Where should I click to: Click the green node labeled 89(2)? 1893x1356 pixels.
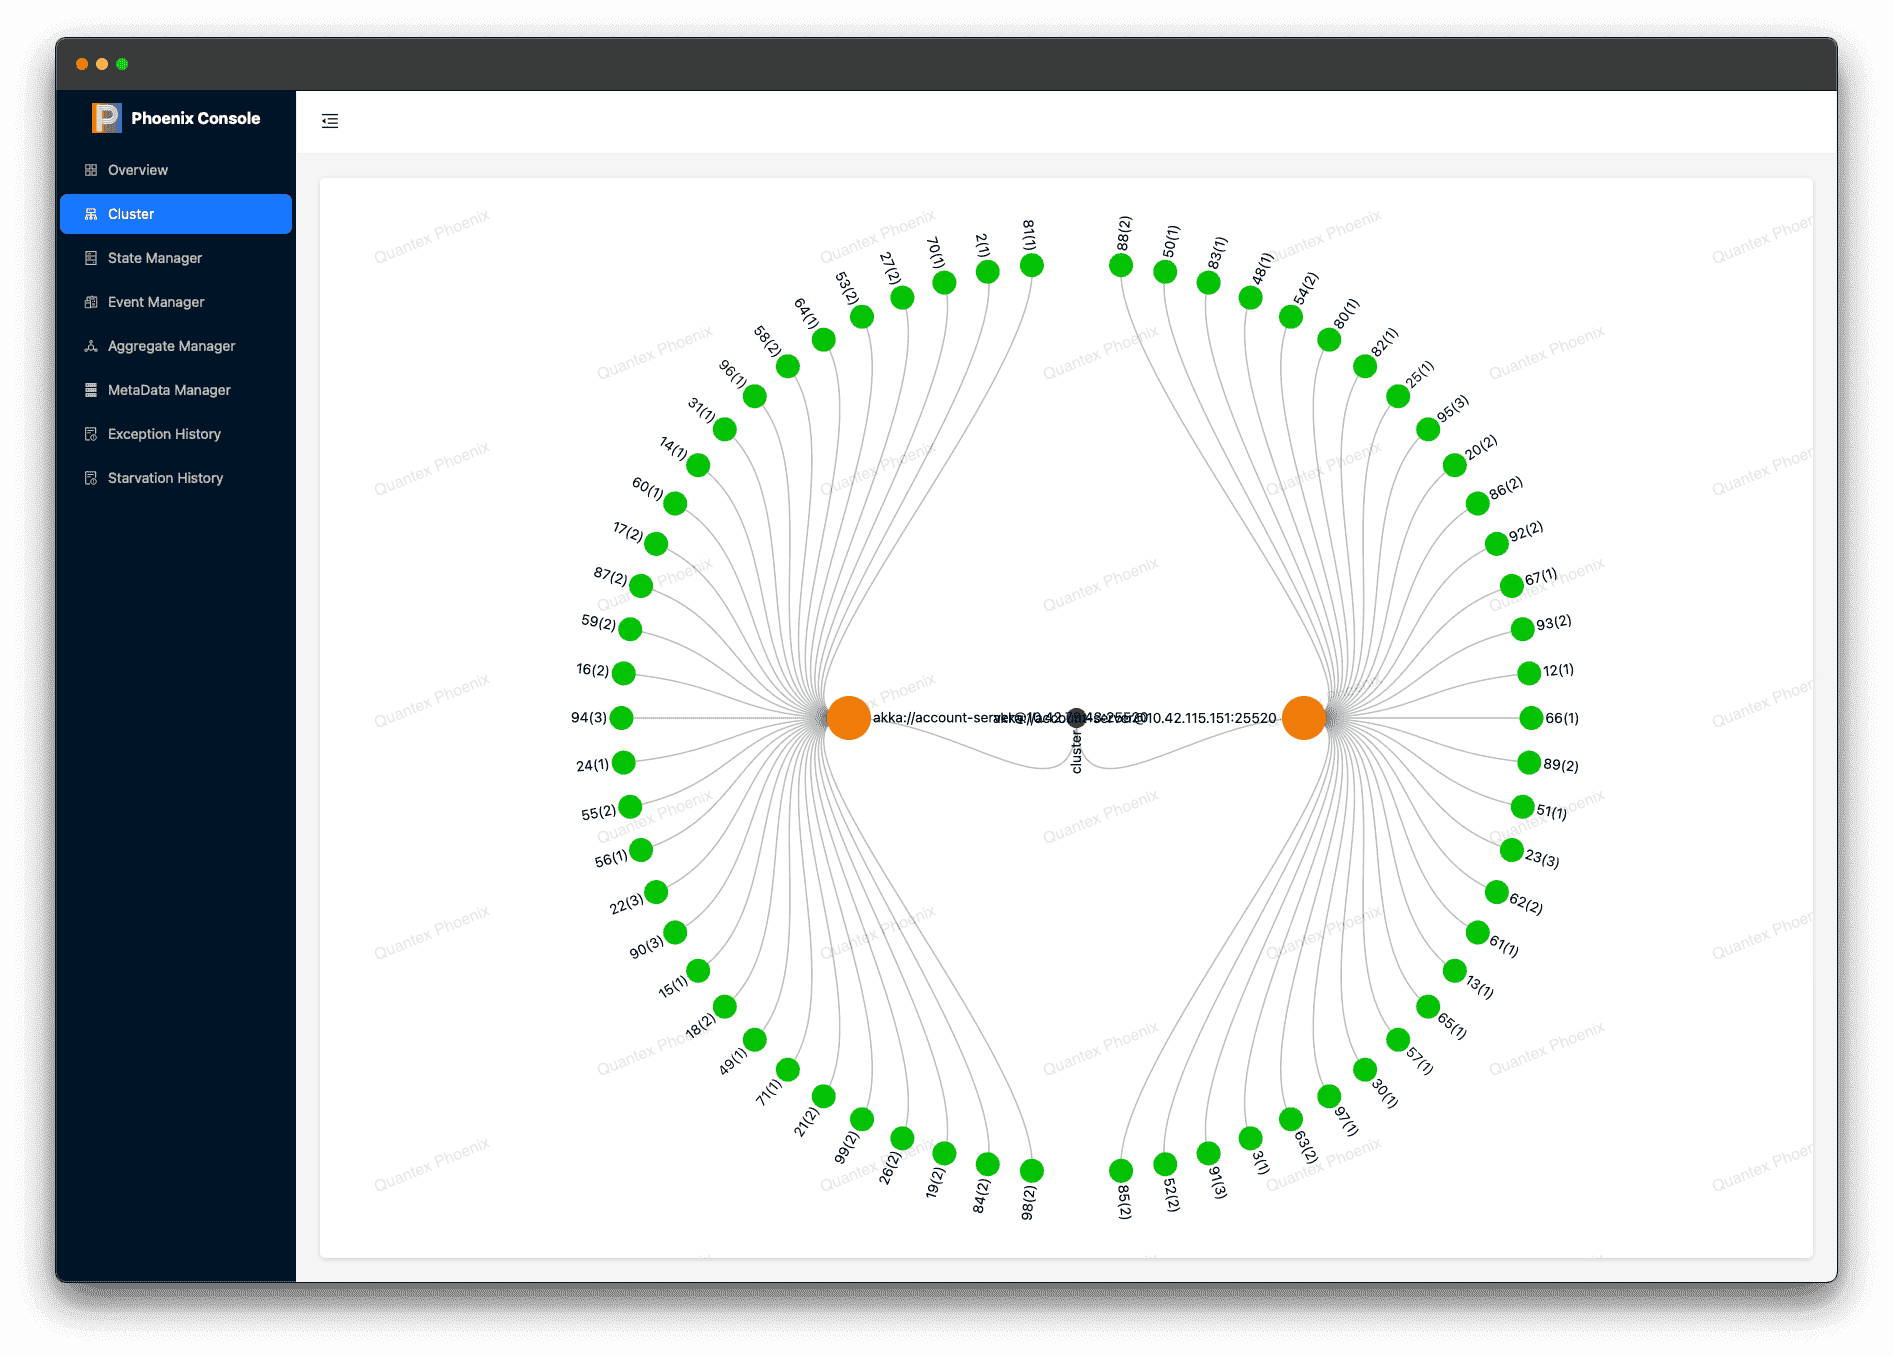click(1529, 763)
